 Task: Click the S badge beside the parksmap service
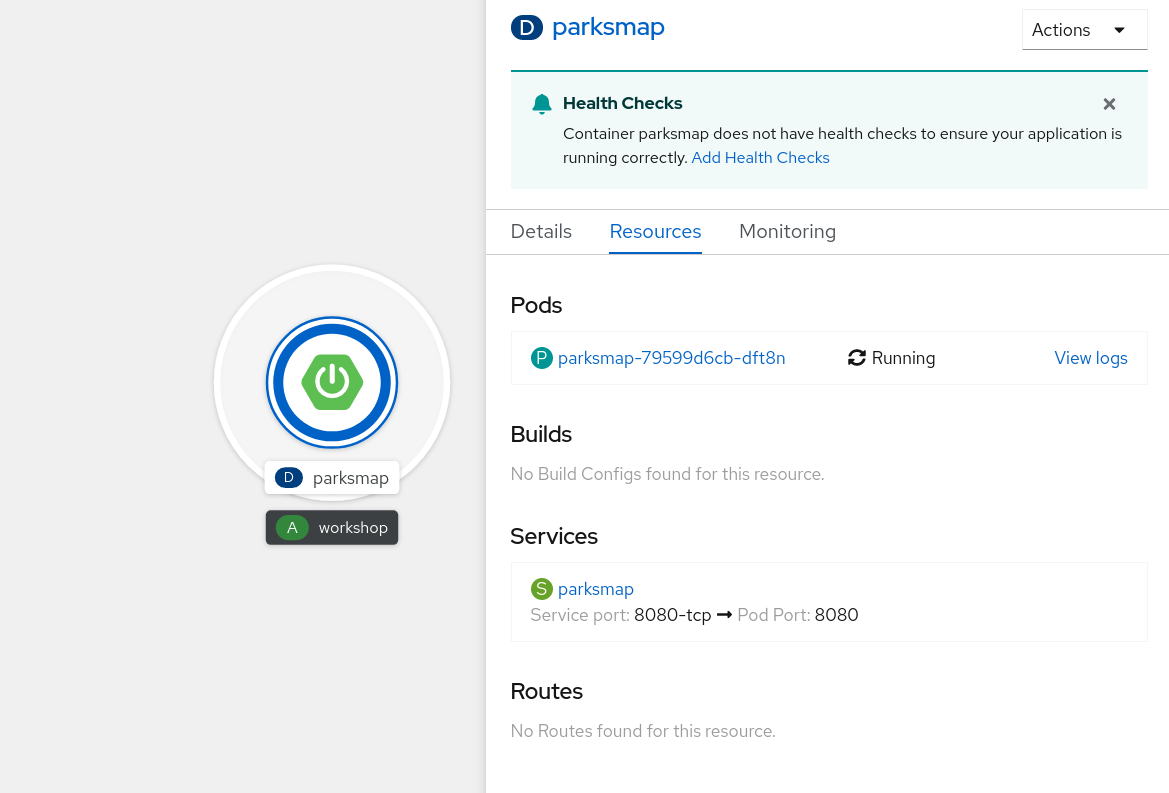pyautogui.click(x=542, y=589)
